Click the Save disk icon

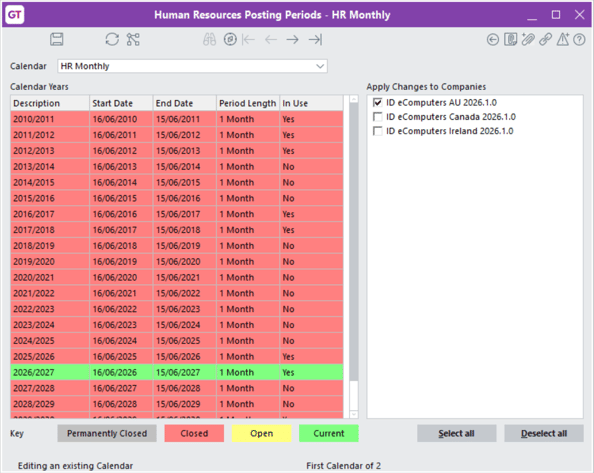pos(57,39)
